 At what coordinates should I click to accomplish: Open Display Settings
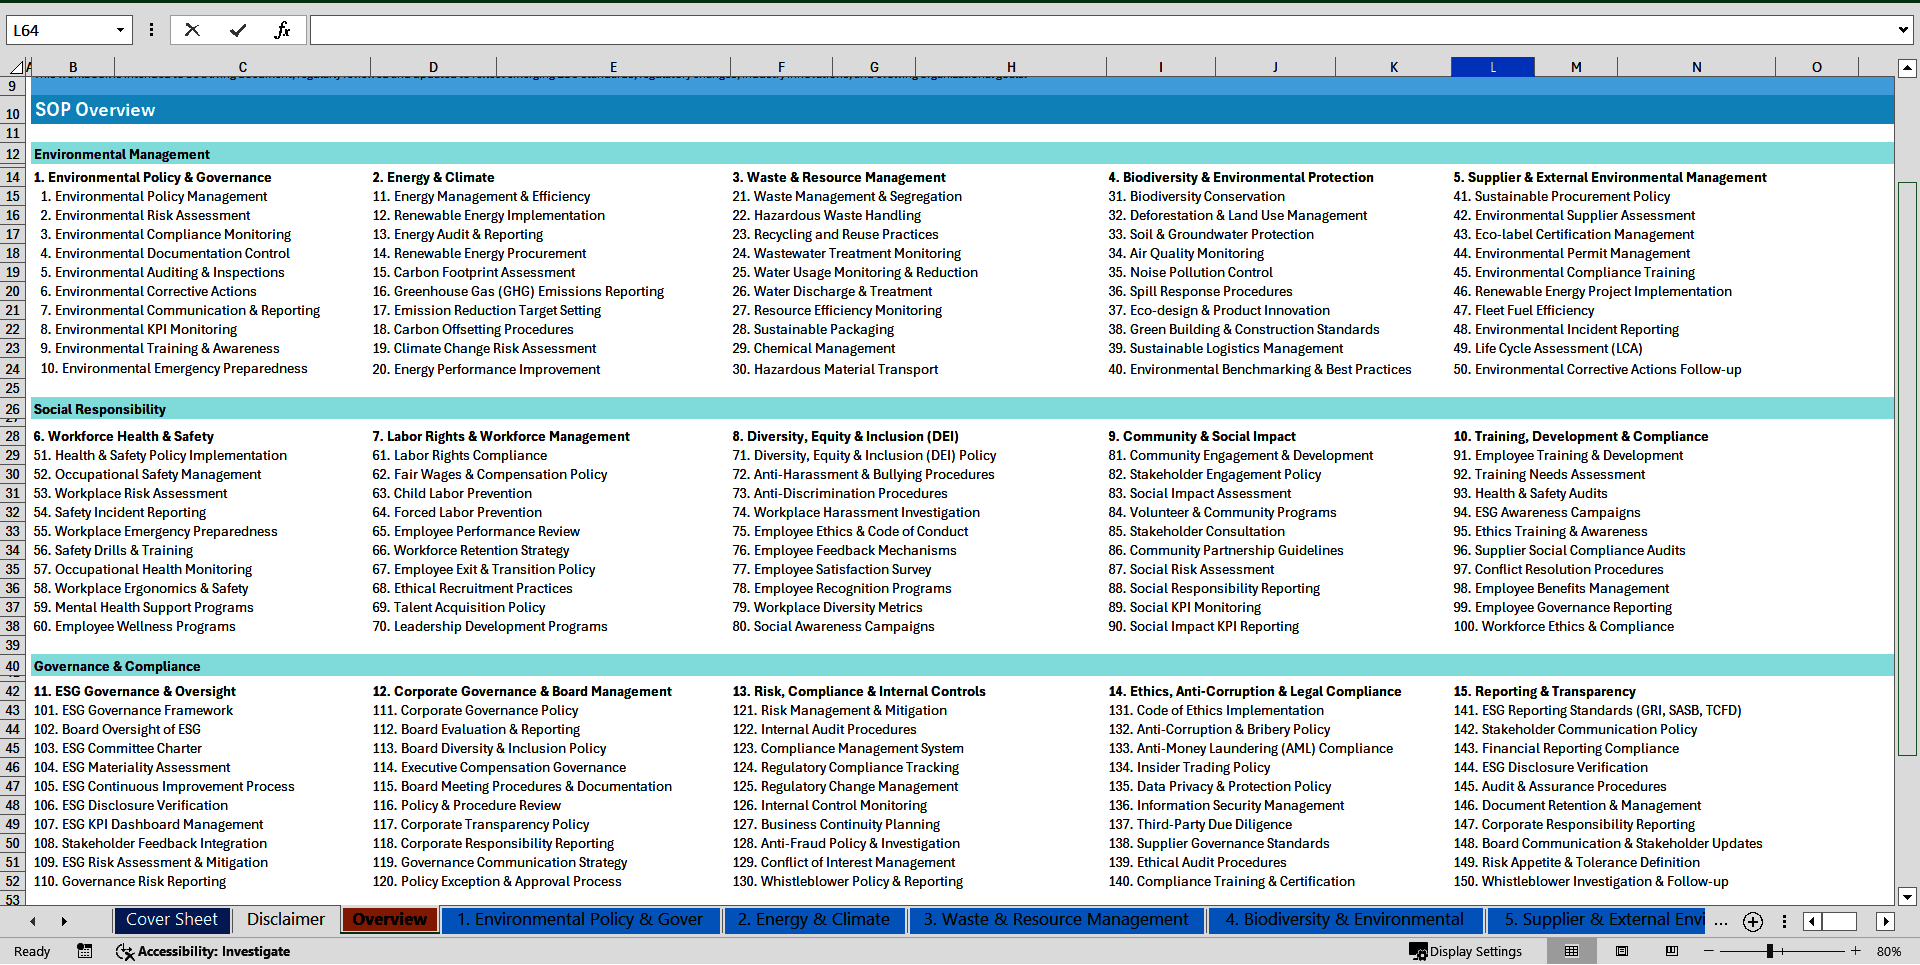[1465, 951]
